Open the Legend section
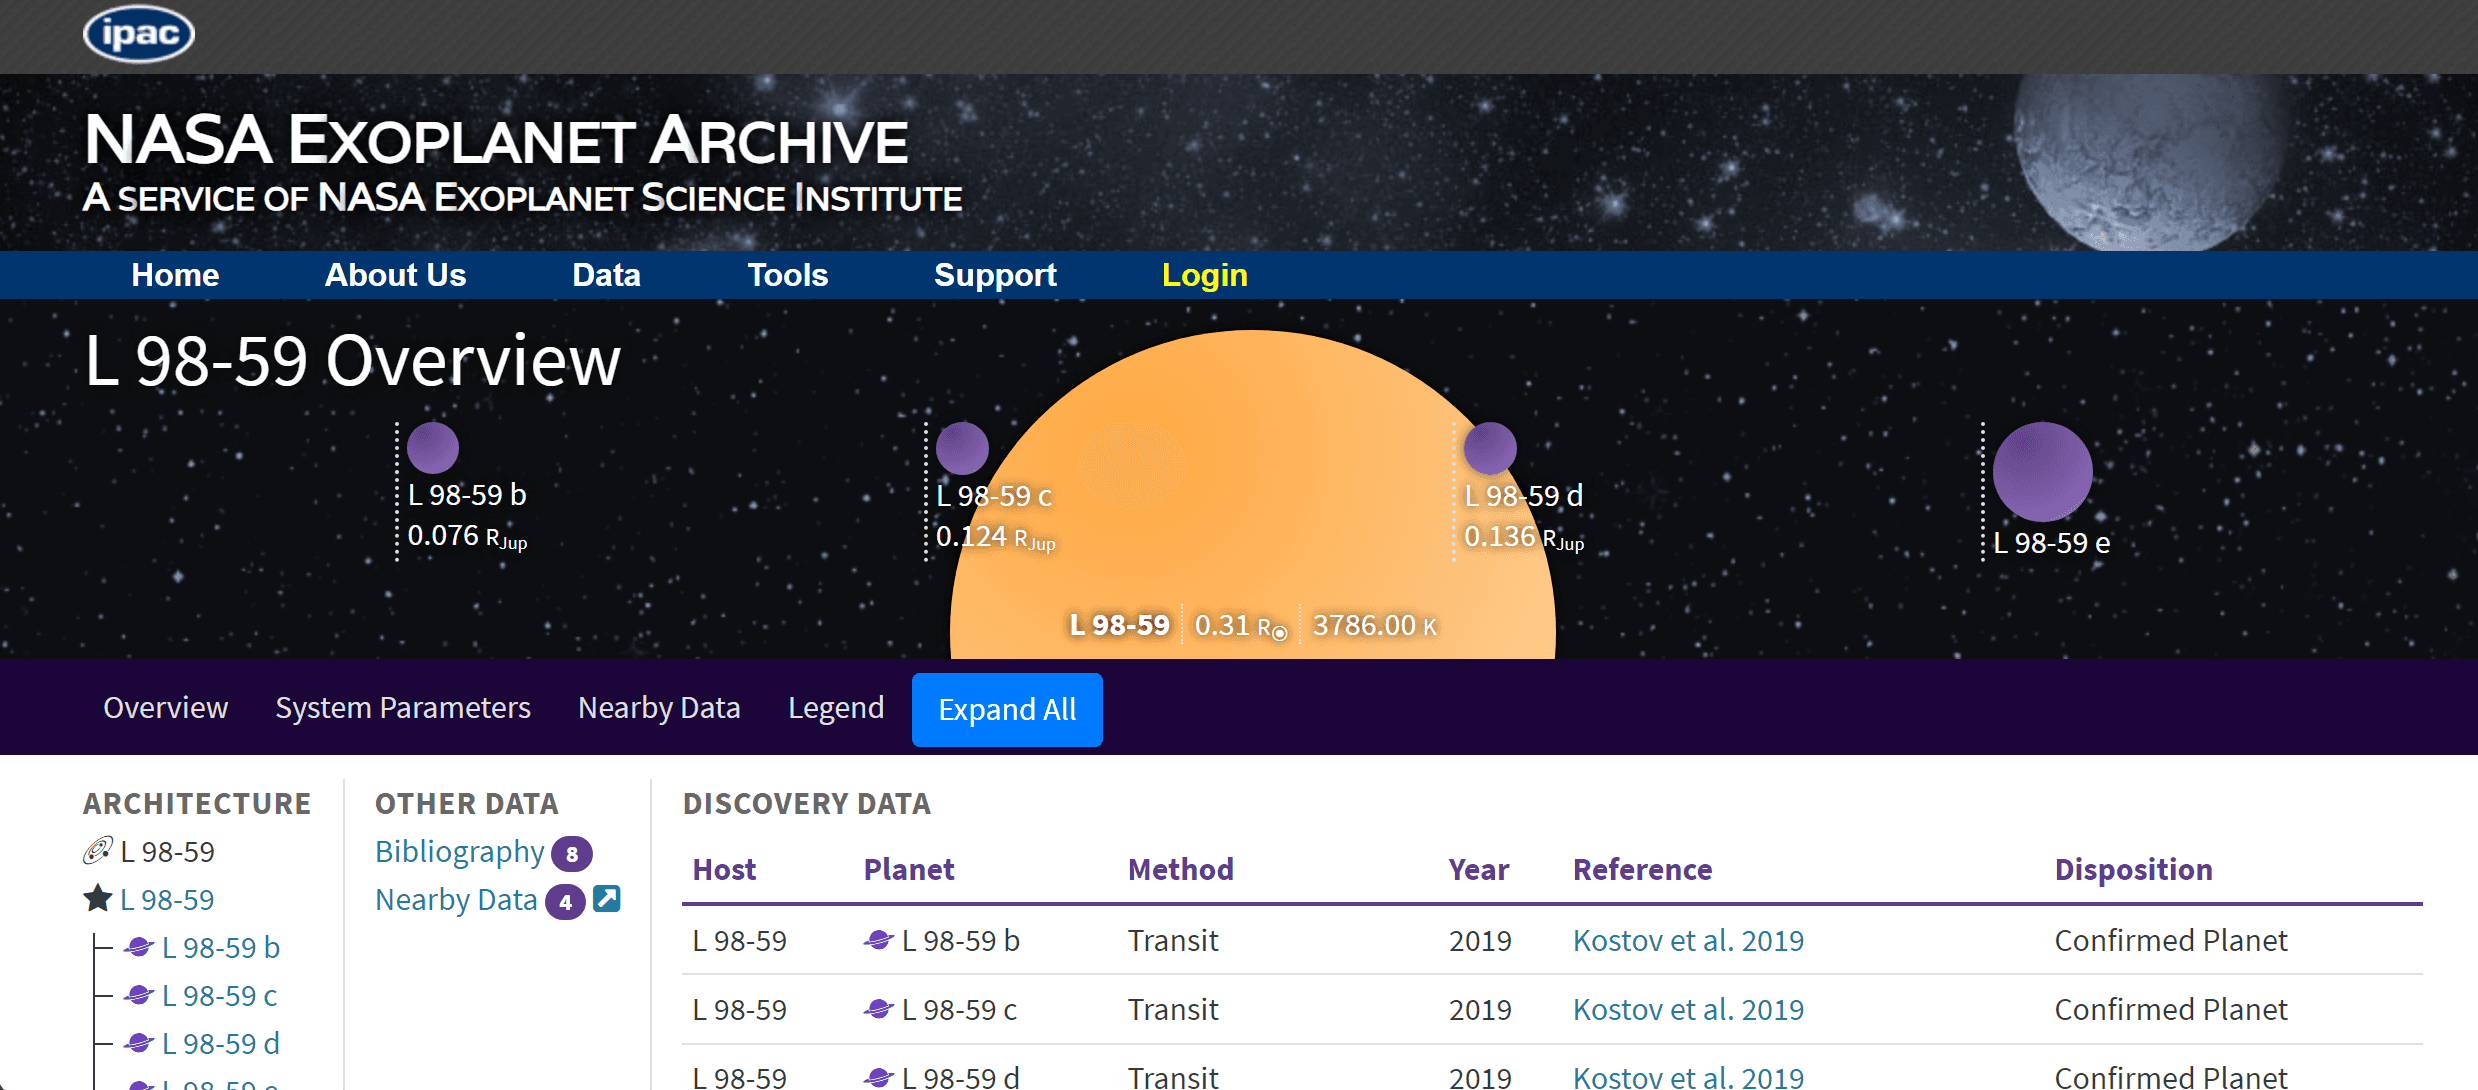 pos(836,707)
